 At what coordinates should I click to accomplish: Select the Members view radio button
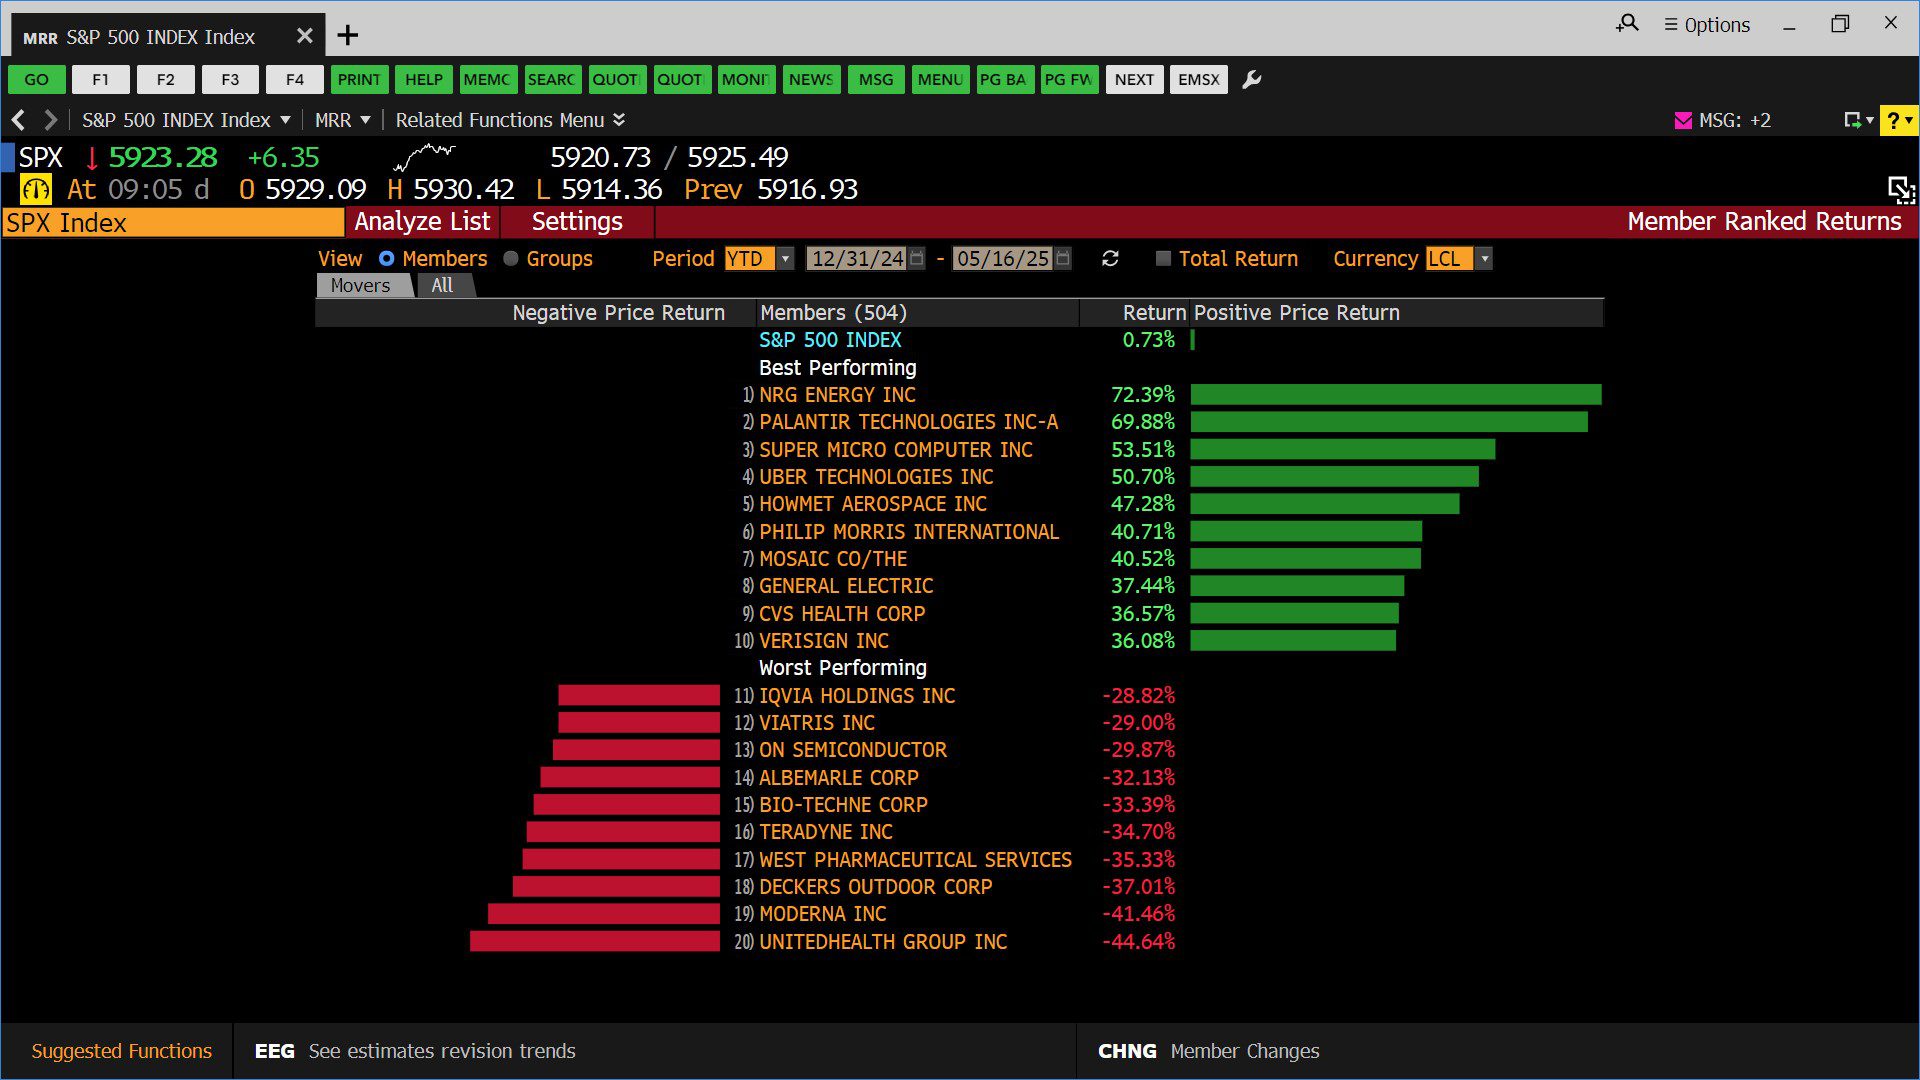pyautogui.click(x=386, y=259)
